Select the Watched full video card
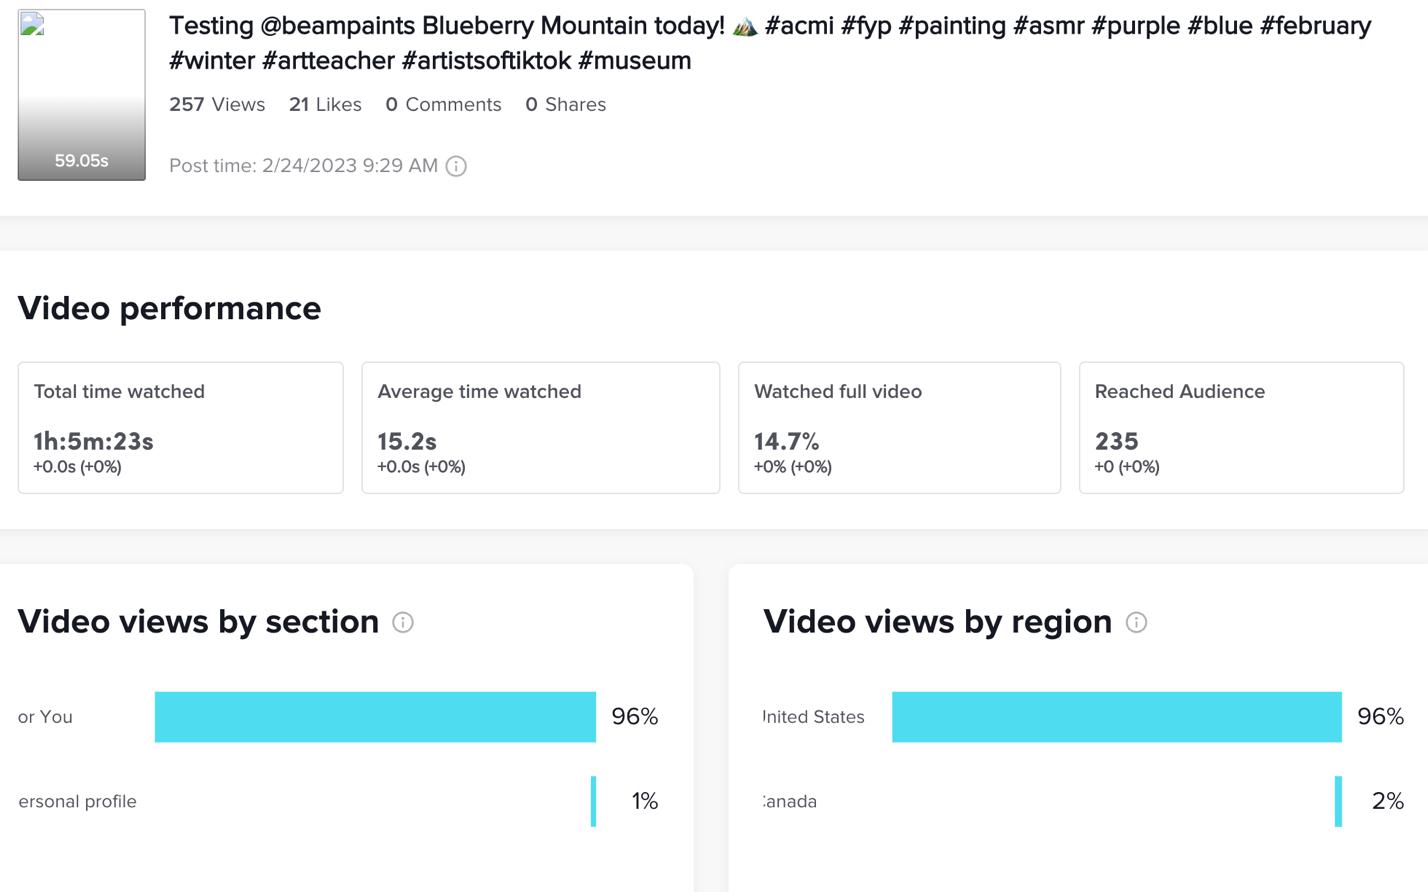 tap(899, 427)
